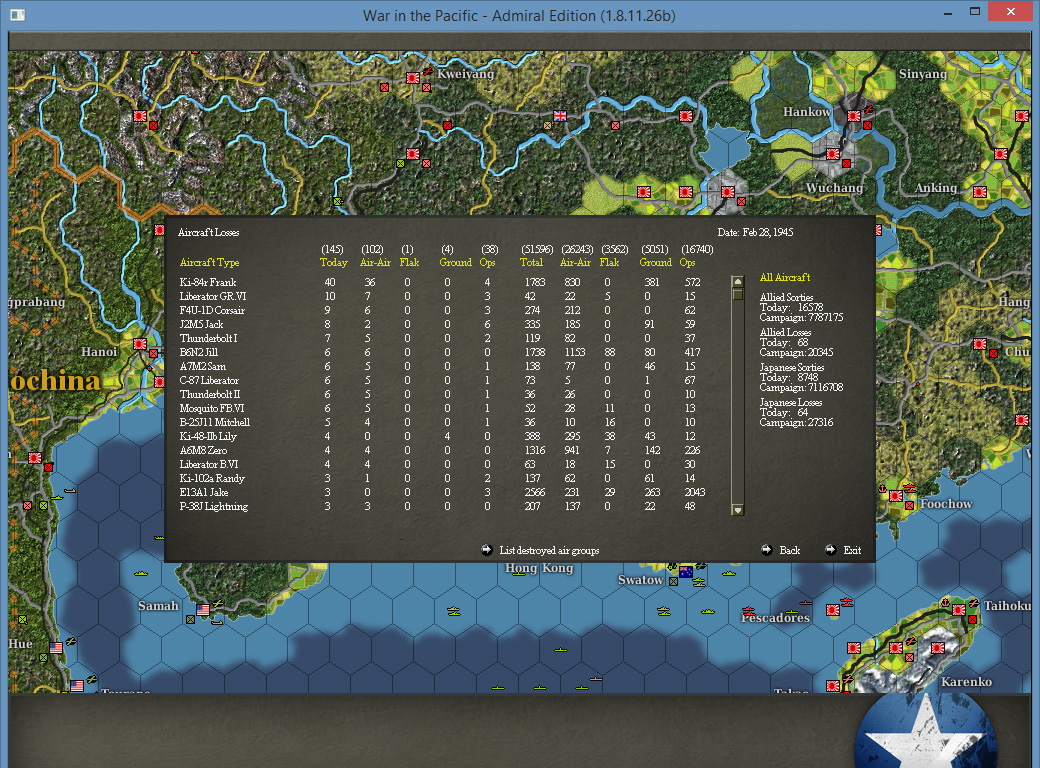
Task: Select the Mosquito FB.VI row
Action: [x=441, y=409]
